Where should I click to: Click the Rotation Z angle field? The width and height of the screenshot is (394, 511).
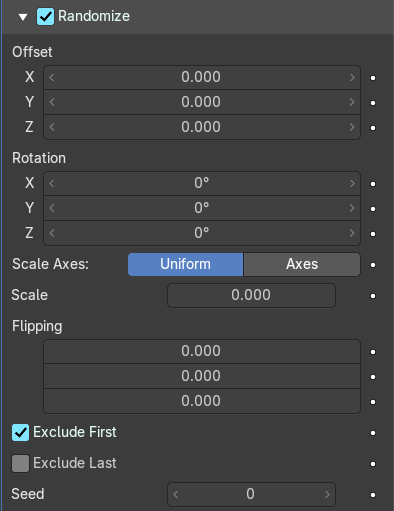202,233
